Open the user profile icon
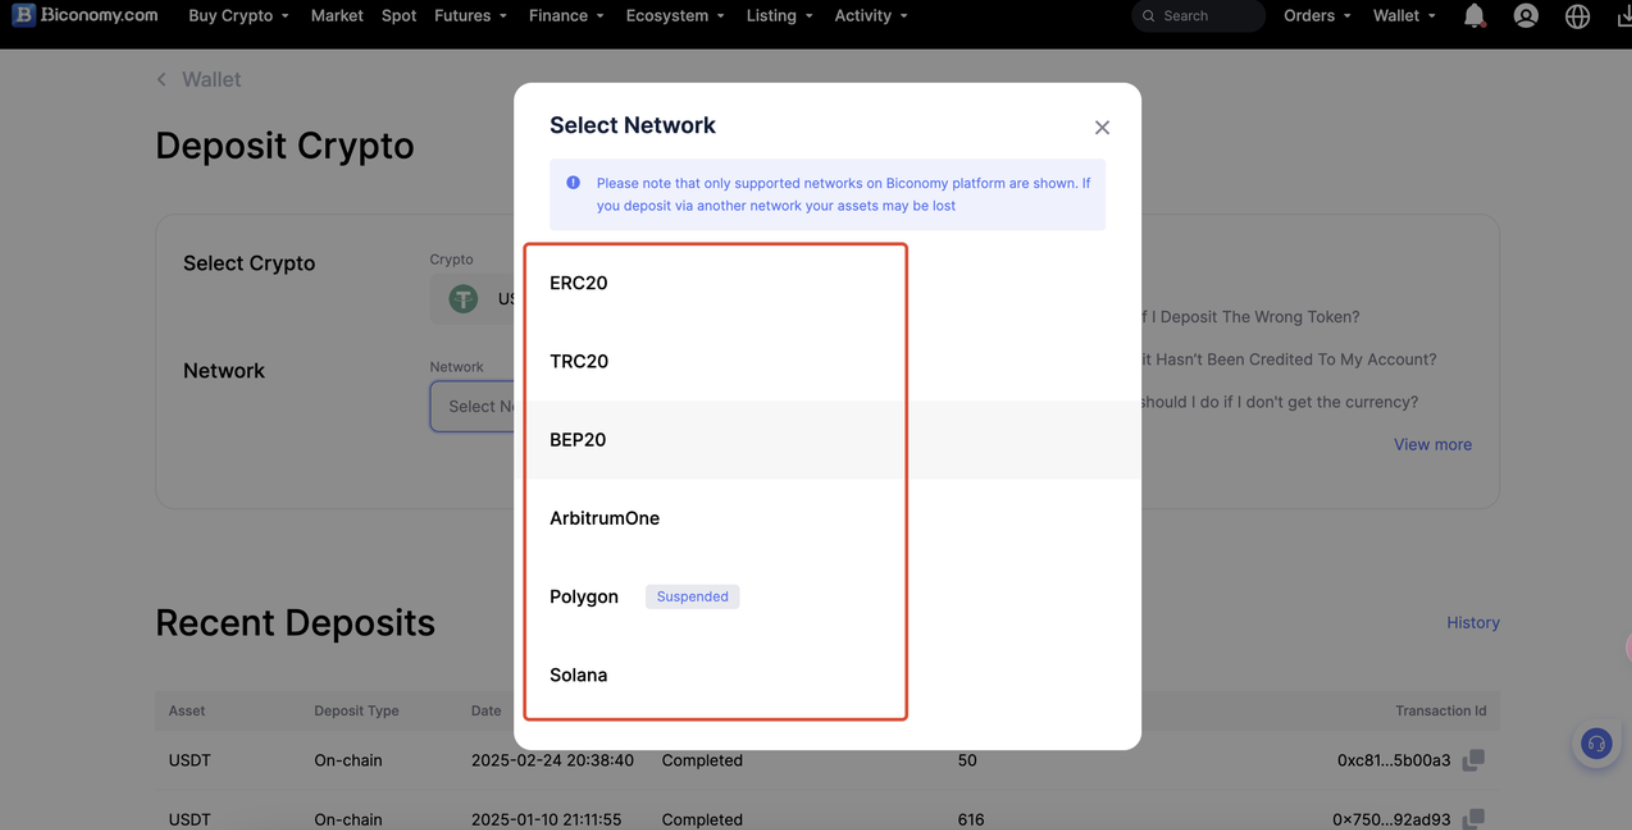Viewport: 1632px width, 830px height. click(x=1525, y=16)
